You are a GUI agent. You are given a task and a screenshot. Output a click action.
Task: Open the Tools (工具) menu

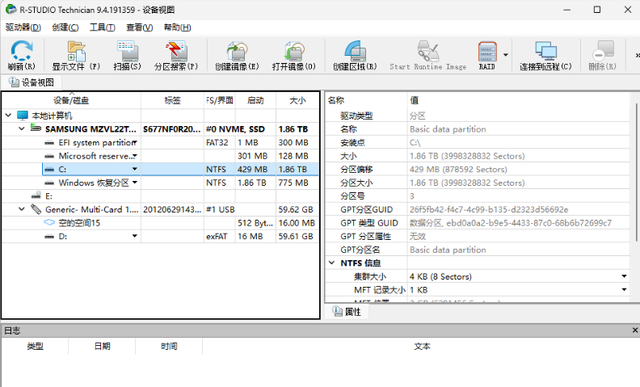point(102,27)
